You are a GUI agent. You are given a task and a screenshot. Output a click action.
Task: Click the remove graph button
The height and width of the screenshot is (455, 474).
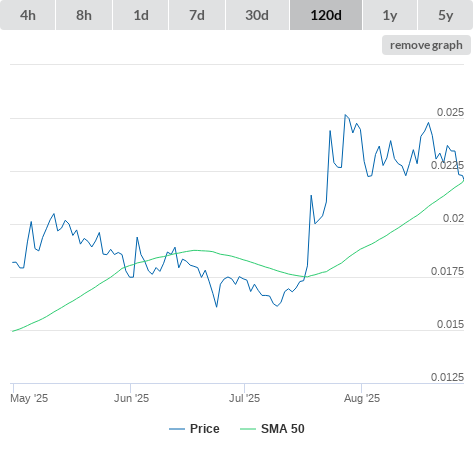click(426, 45)
